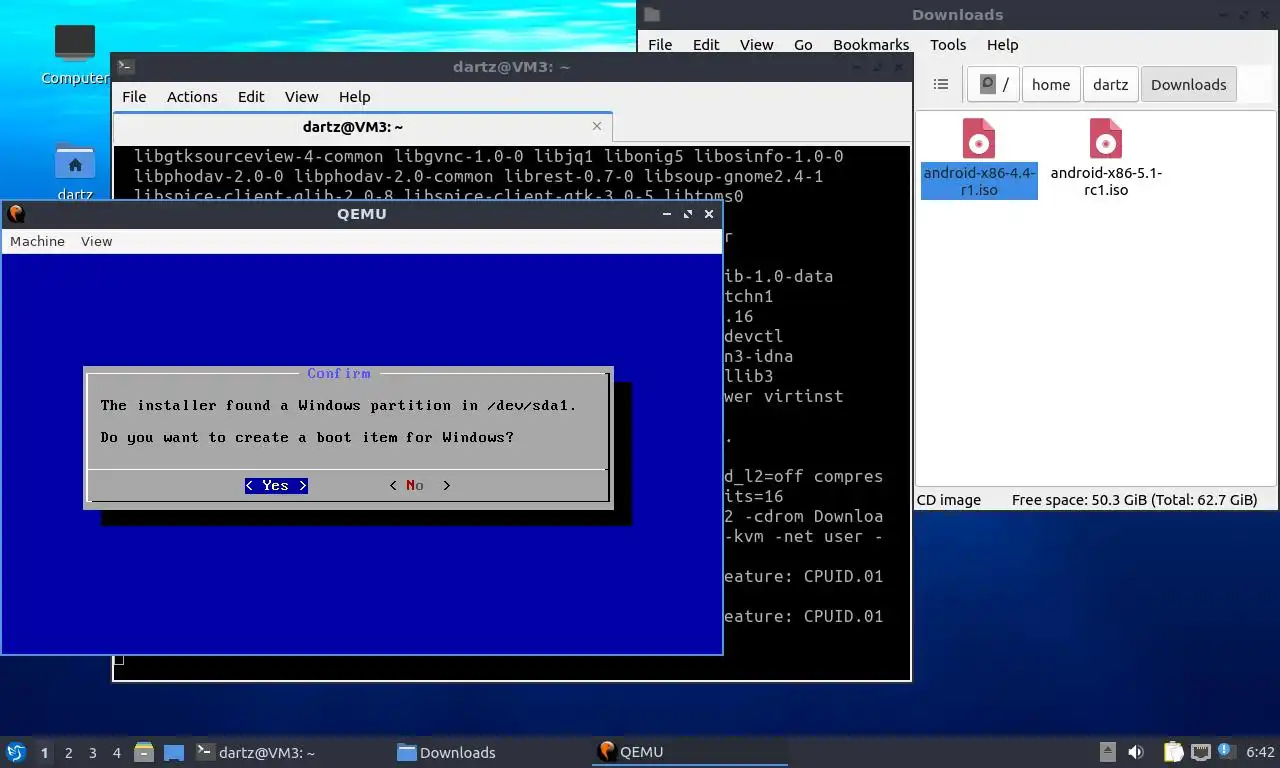Select android-x86-5.1-rc1.iso file icon
The image size is (1280, 768).
coord(1105,158)
